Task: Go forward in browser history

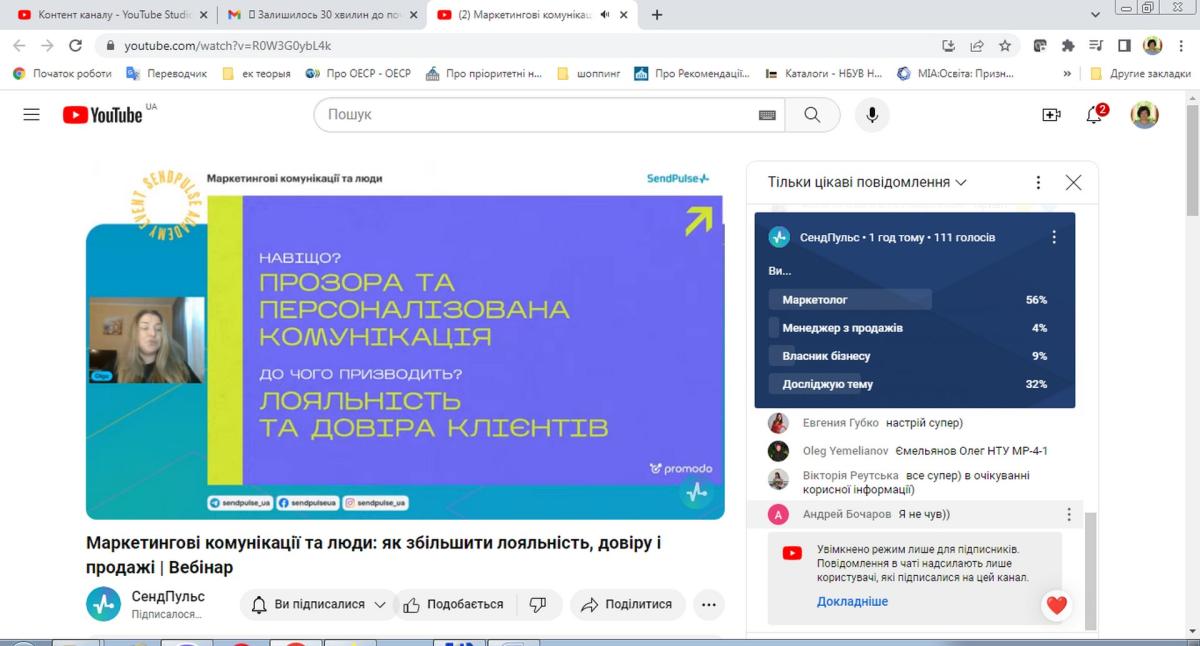Action: 47,45
